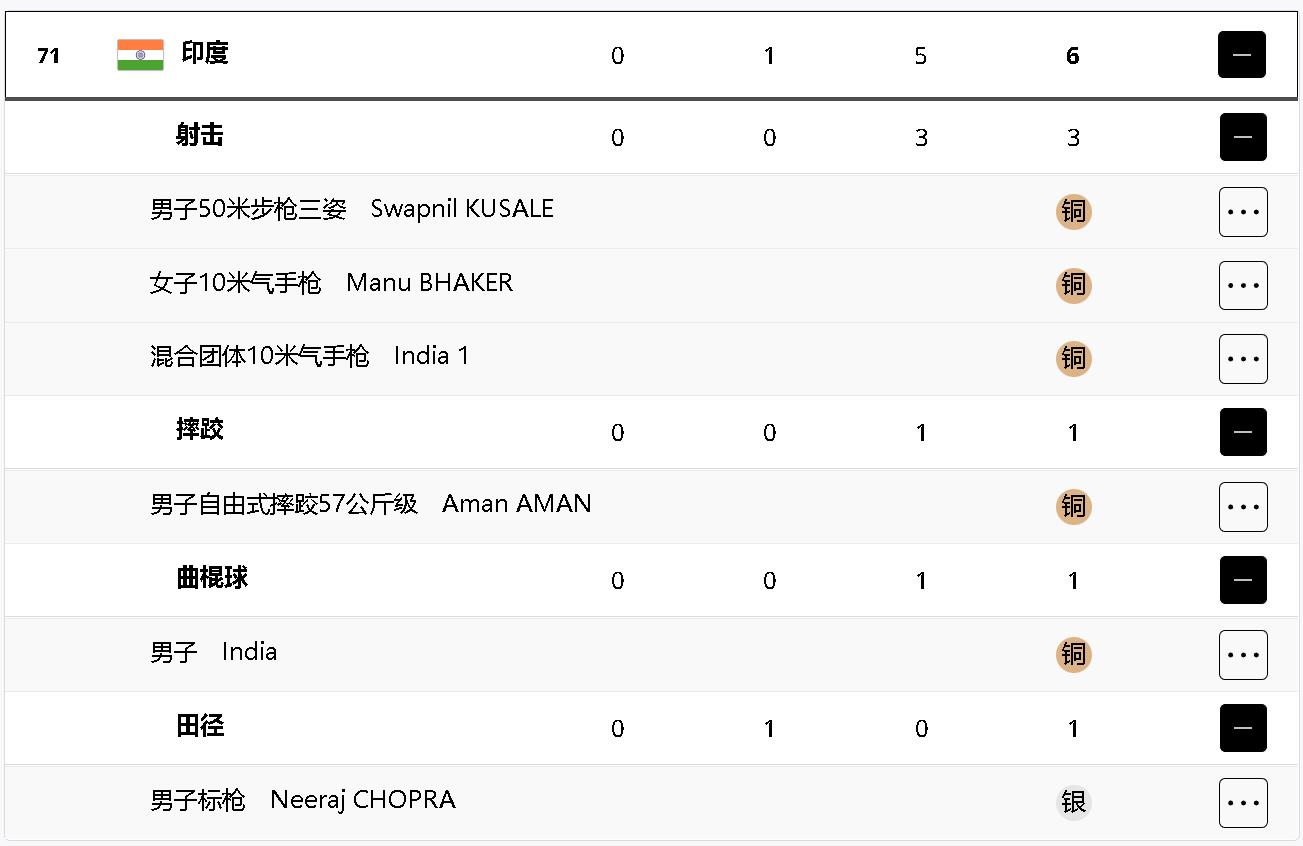The height and width of the screenshot is (846, 1303).
Task: Click Neeraj CHOPRA's silver medal badge
Action: click(1073, 802)
